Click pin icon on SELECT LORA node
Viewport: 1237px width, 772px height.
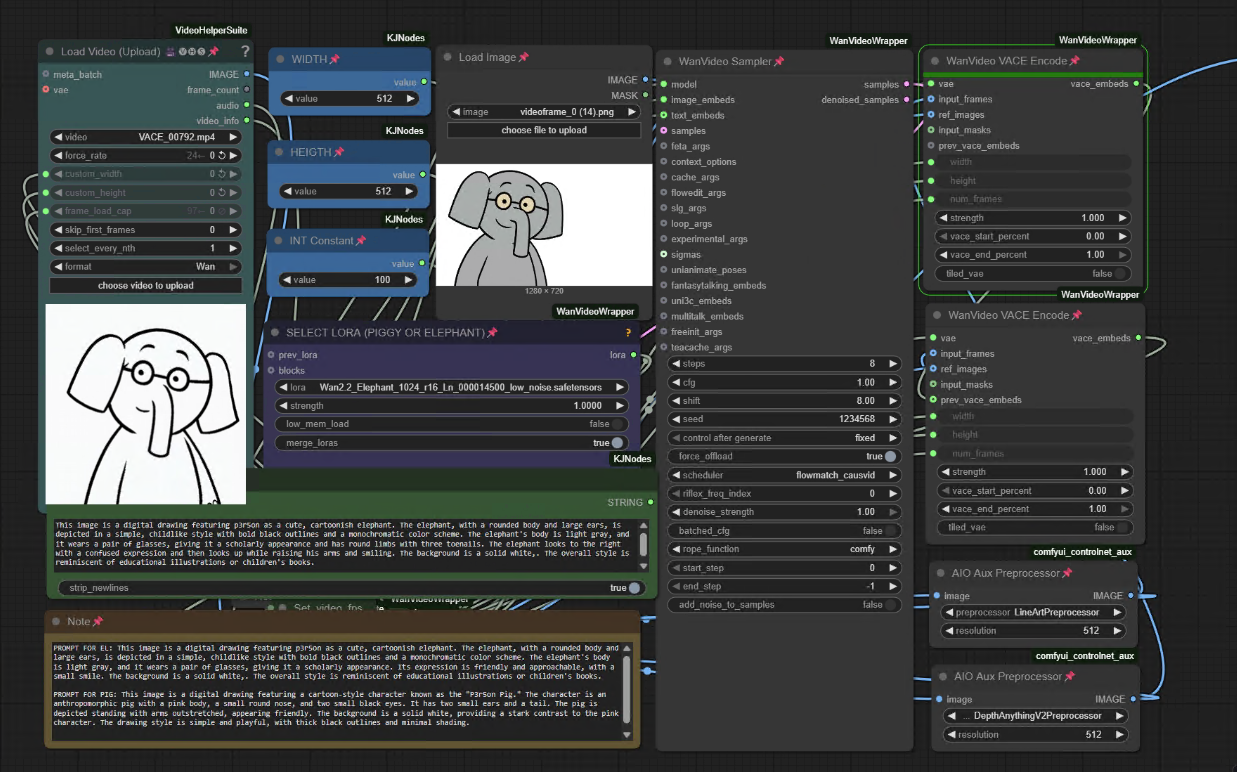click(492, 332)
